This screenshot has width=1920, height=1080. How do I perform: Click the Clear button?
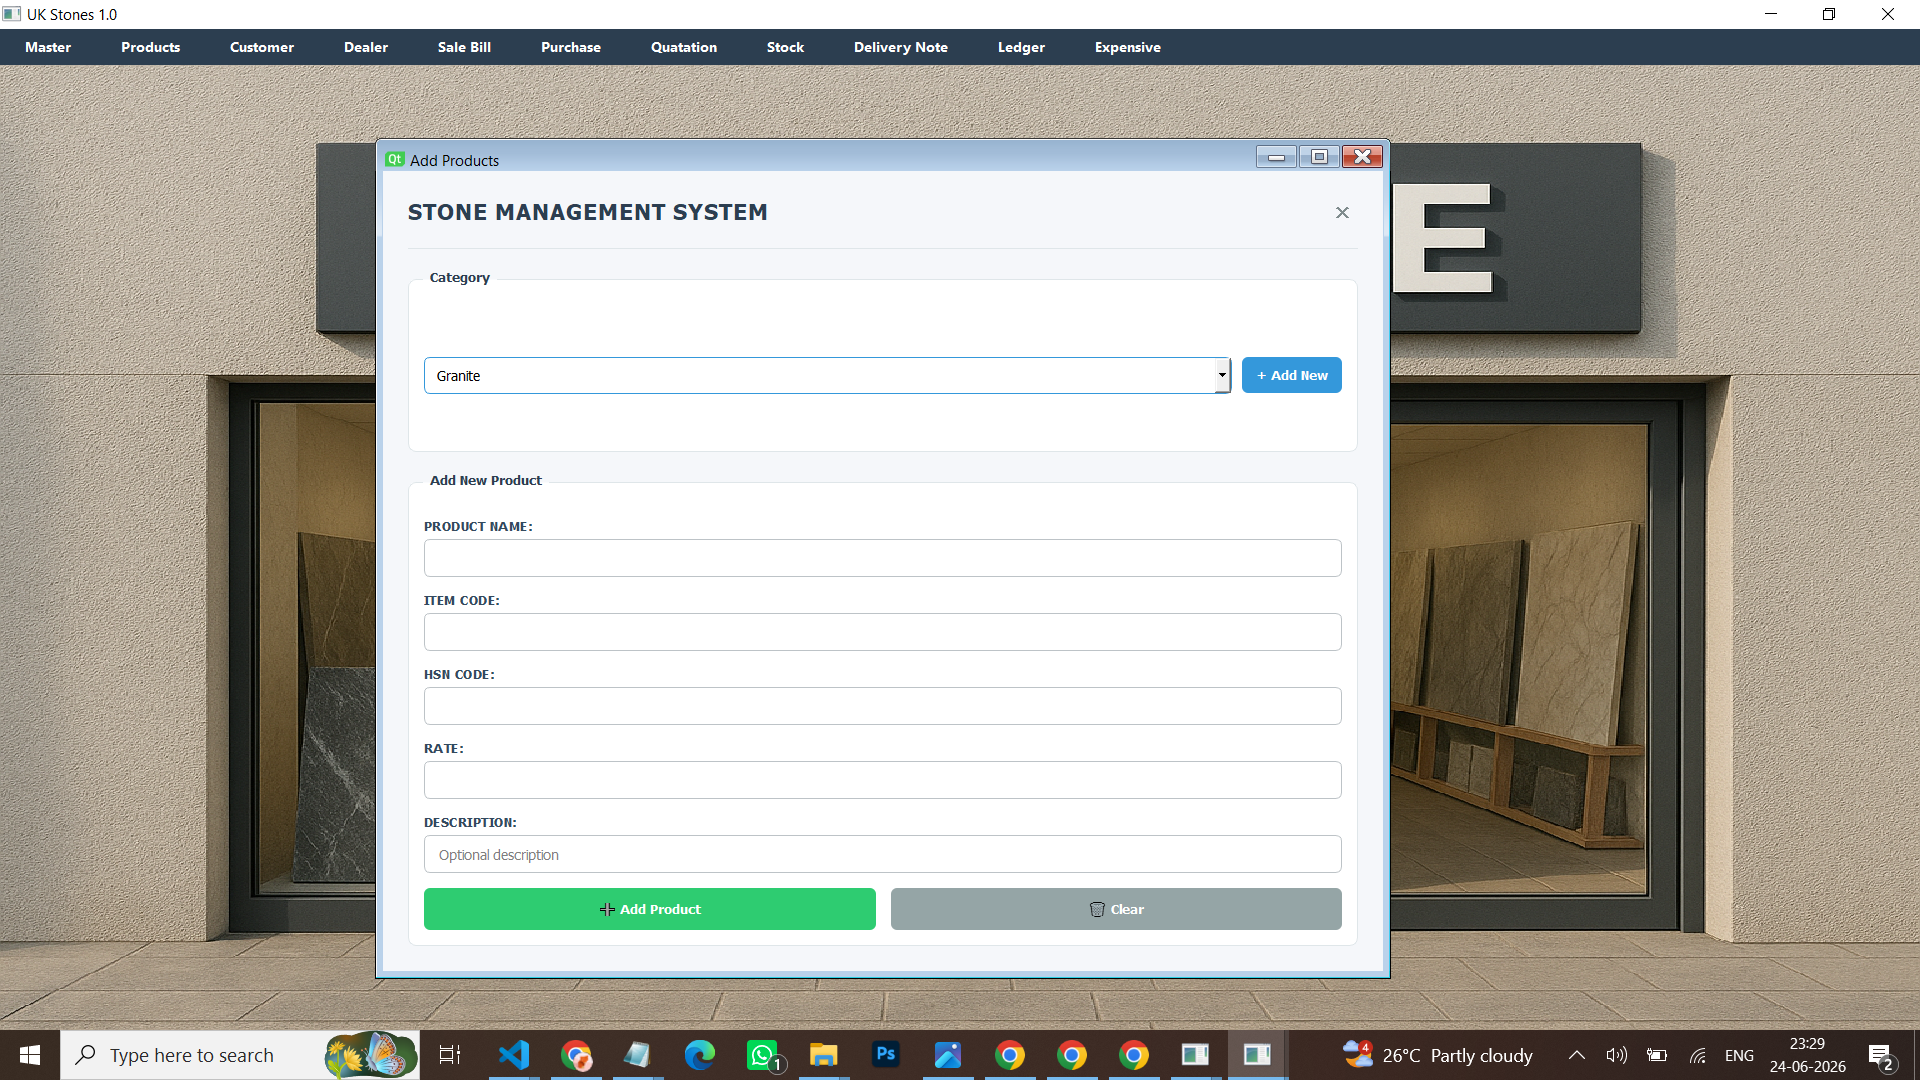(x=1116, y=909)
